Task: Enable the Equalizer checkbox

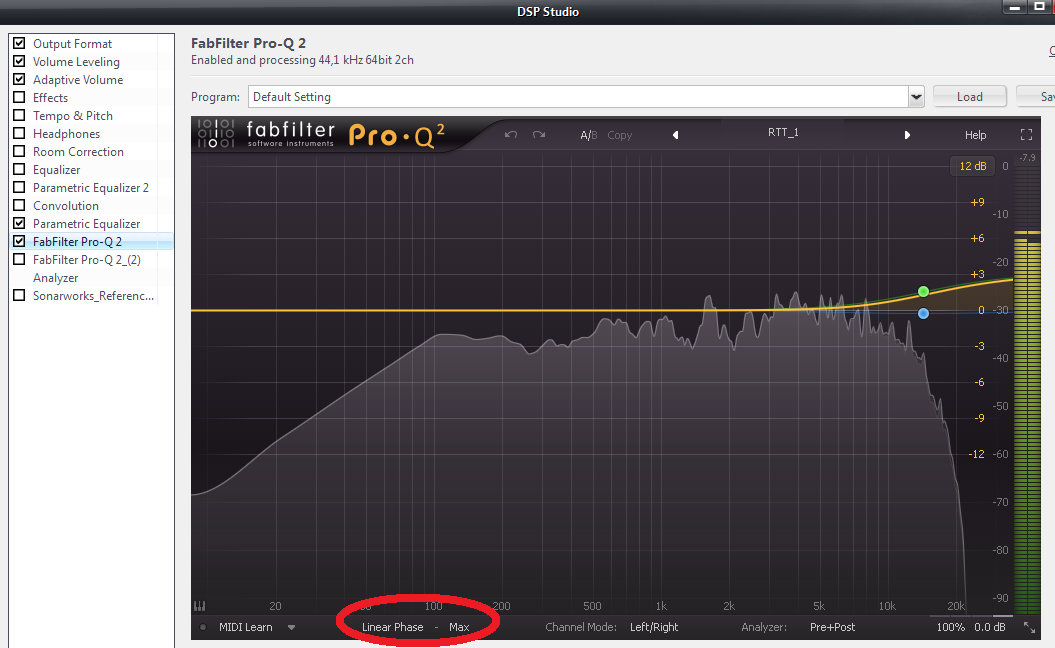Action: point(20,170)
